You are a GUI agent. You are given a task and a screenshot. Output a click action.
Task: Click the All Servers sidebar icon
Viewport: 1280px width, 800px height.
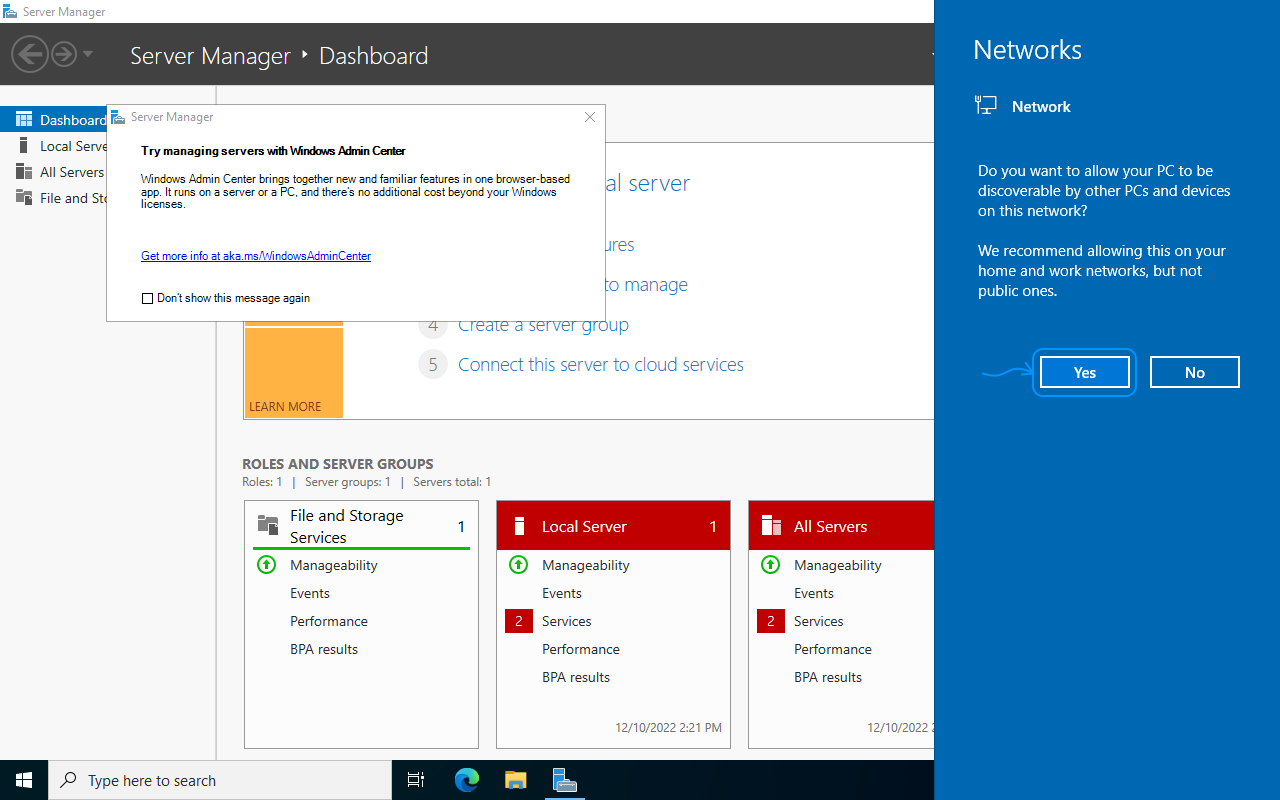click(x=24, y=172)
